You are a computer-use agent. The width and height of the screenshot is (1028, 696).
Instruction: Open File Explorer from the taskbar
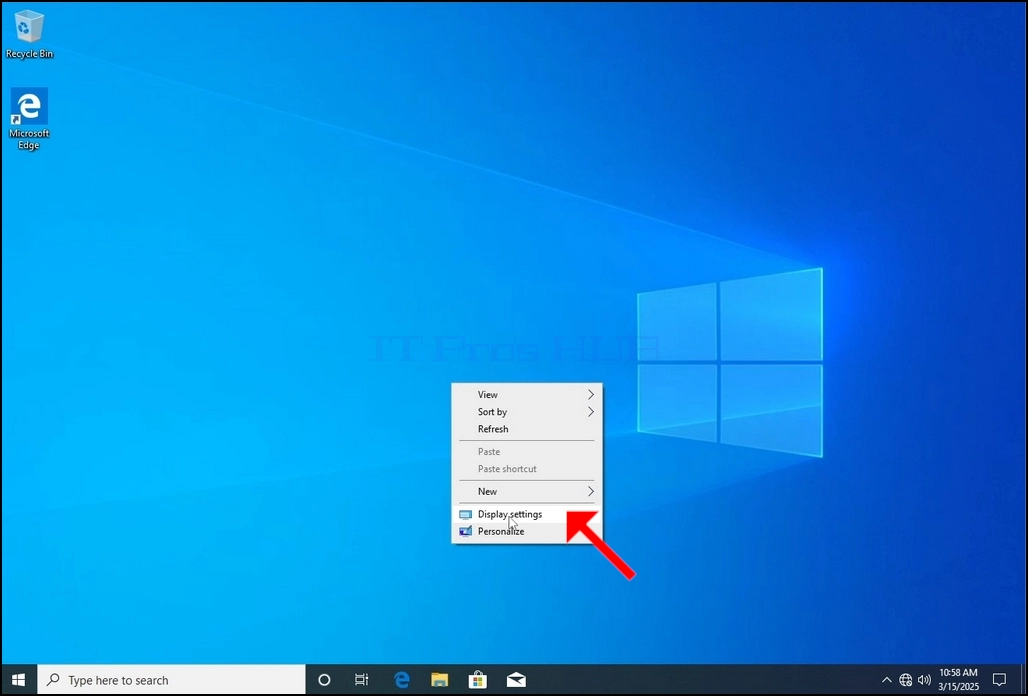439,680
